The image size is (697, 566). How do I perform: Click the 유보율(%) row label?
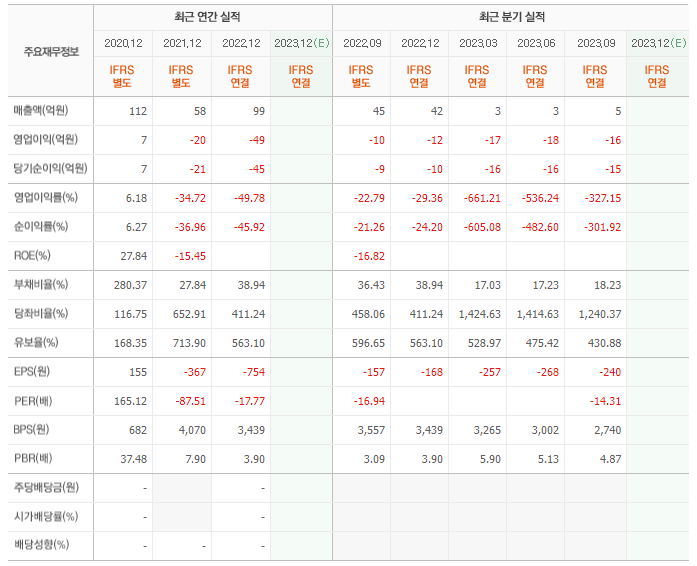[x=36, y=343]
